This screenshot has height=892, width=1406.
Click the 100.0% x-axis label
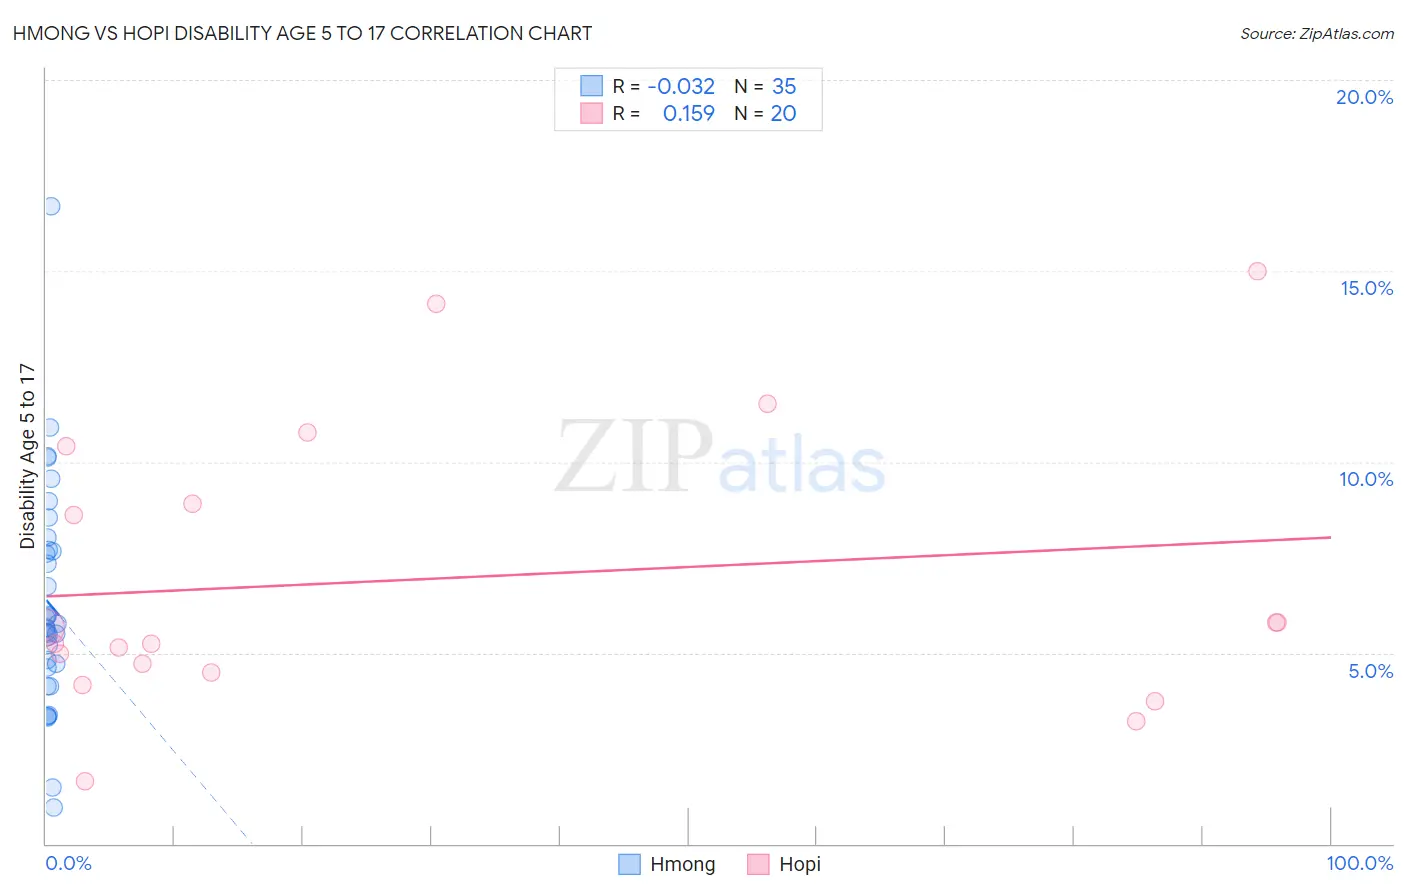(1360, 863)
